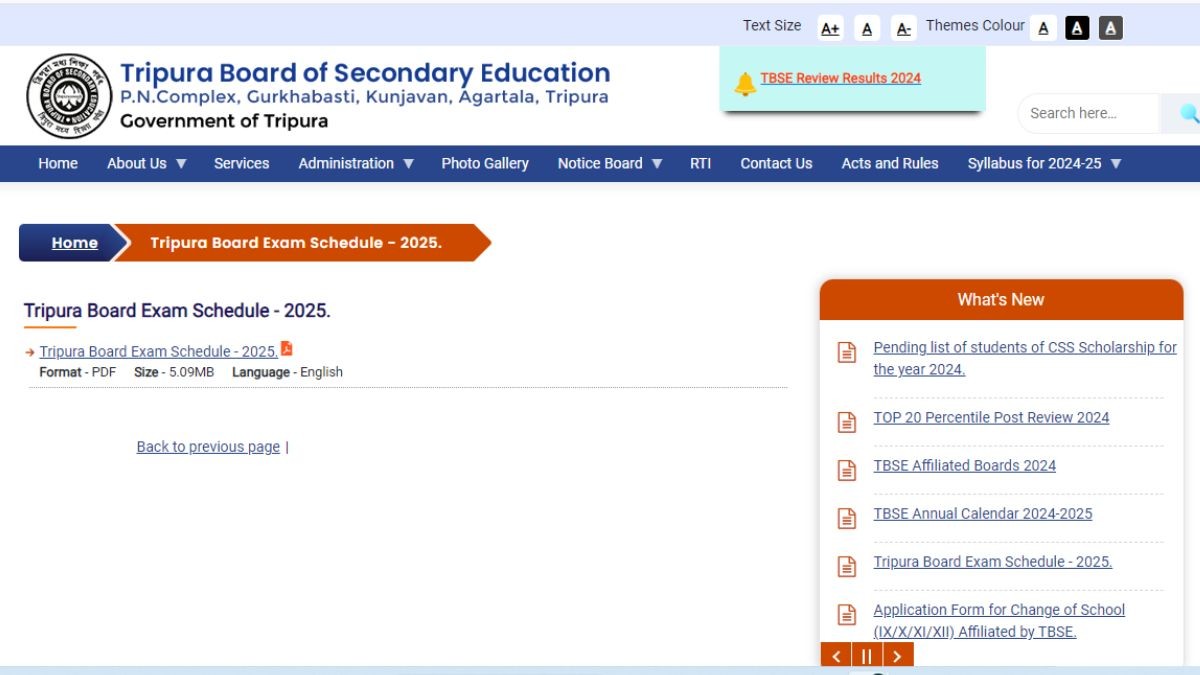Click the PDF icon beside exam schedule link
The width and height of the screenshot is (1200, 675).
[x=287, y=349]
